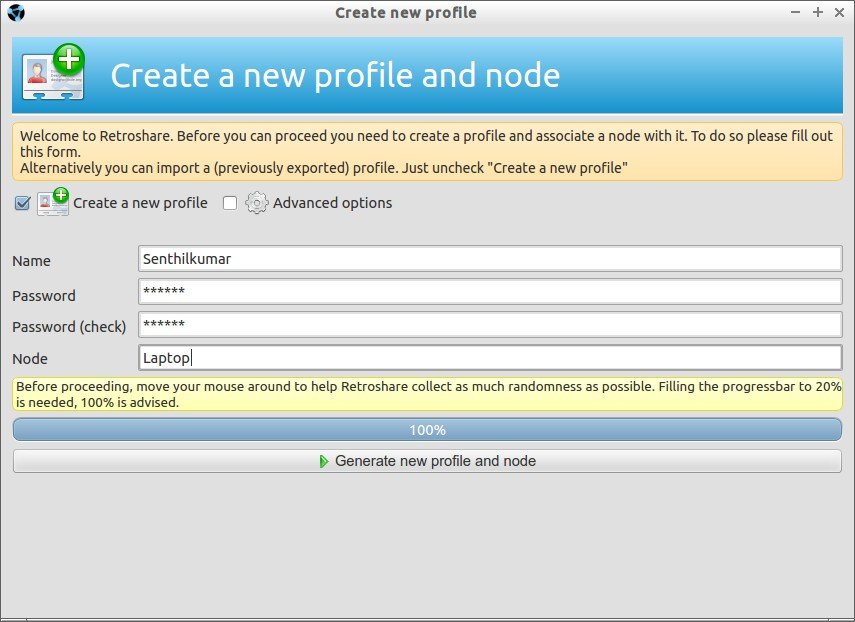Image resolution: width=855 pixels, height=622 pixels.
Task: Click the Password (check) label
Action: 69,327
